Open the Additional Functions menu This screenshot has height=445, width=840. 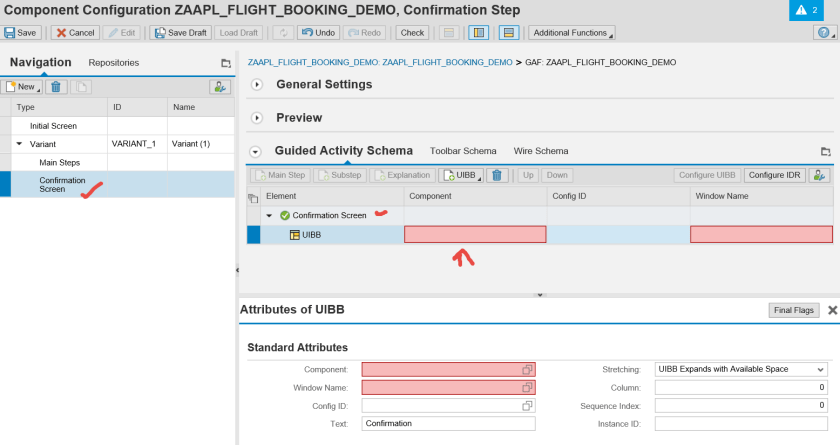571,33
